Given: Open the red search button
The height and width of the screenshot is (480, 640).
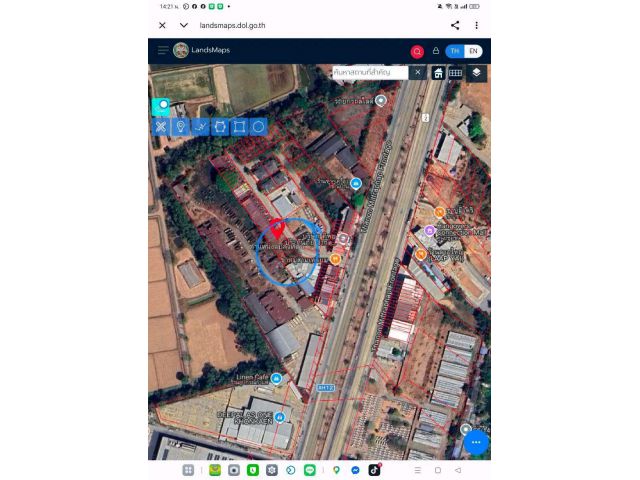Looking at the screenshot, I should tap(417, 51).
